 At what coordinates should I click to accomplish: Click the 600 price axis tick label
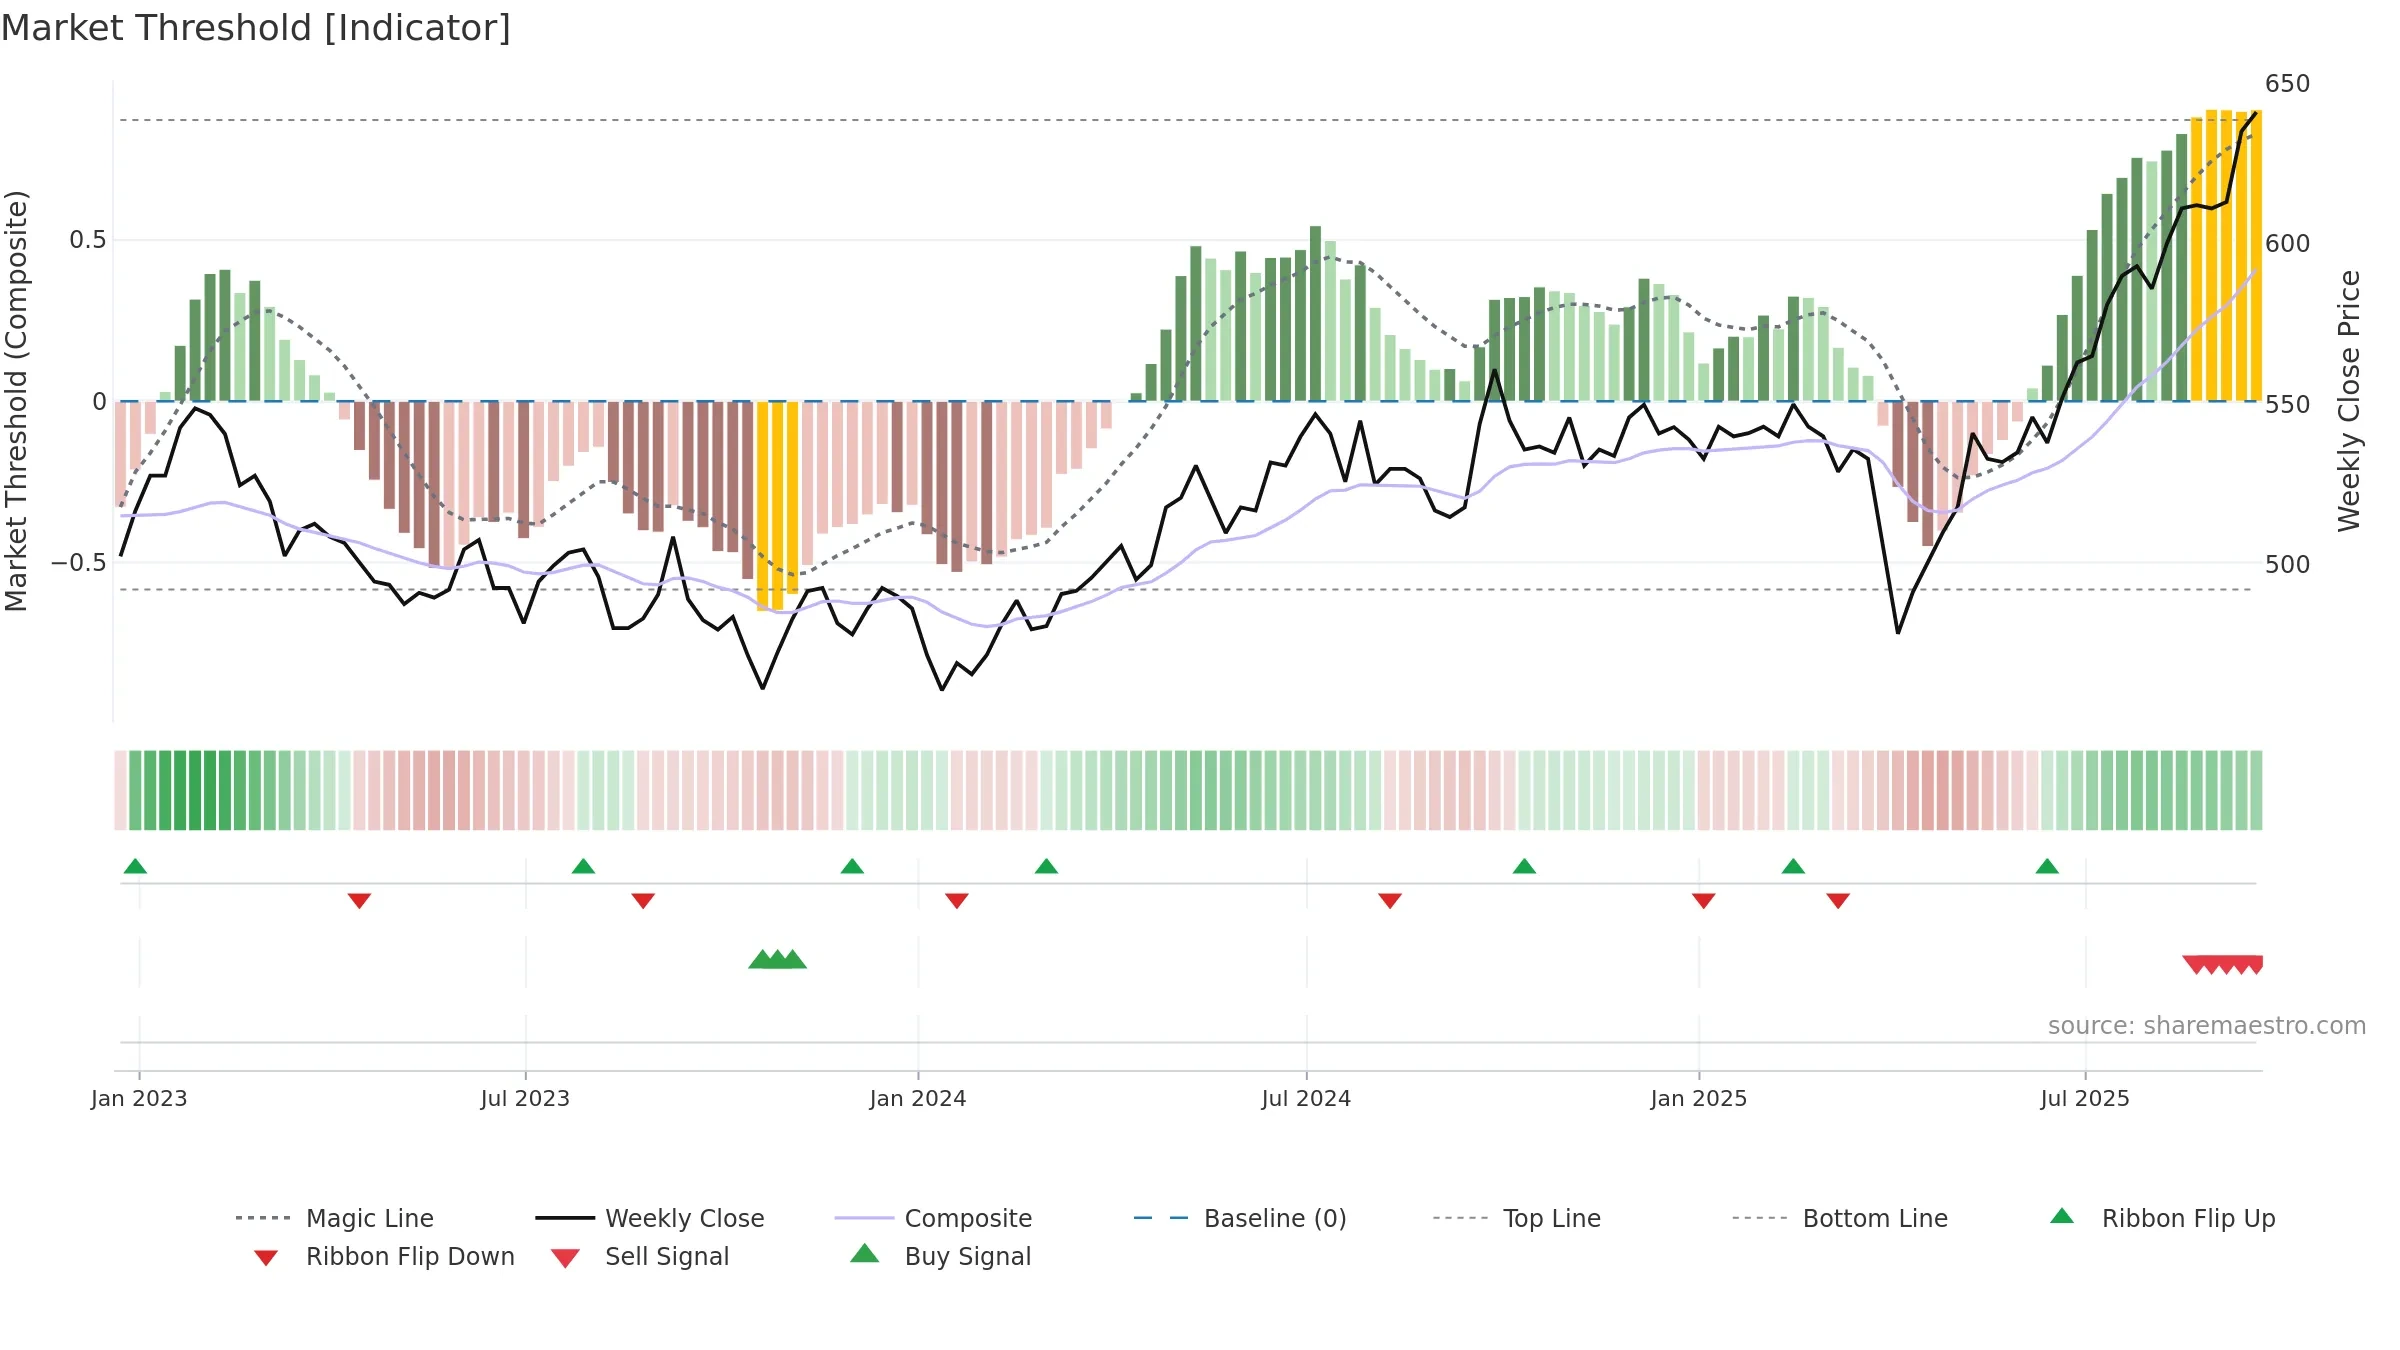[2287, 244]
